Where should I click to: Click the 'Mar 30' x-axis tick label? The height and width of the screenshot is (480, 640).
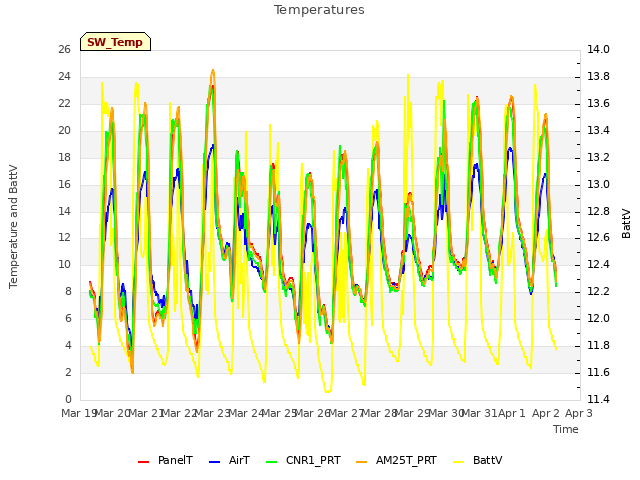446,413
